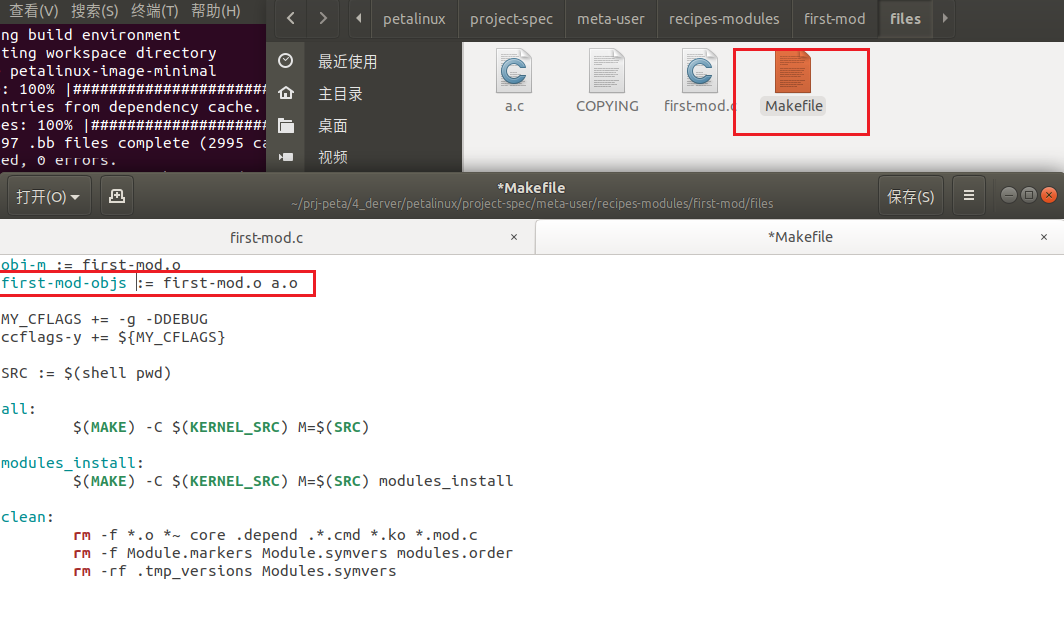1064x622 pixels.
Task: Minimize the gedit window
Action: click(x=1009, y=195)
